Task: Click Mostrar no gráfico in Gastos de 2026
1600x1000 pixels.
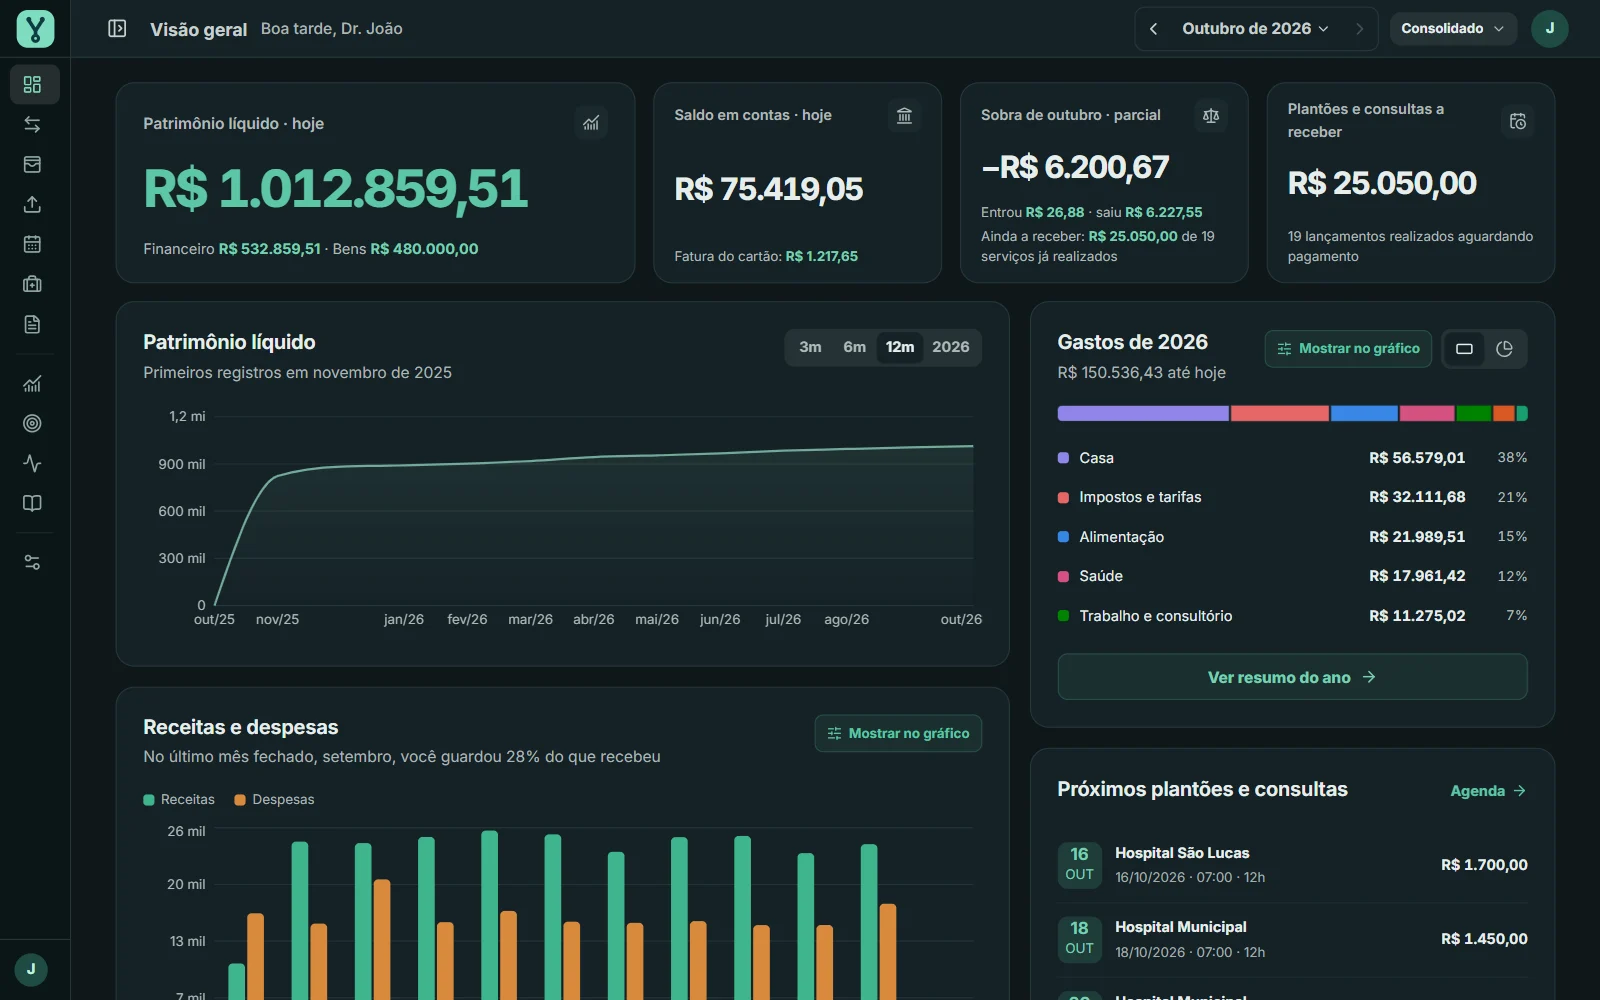Action: pos(1348,349)
